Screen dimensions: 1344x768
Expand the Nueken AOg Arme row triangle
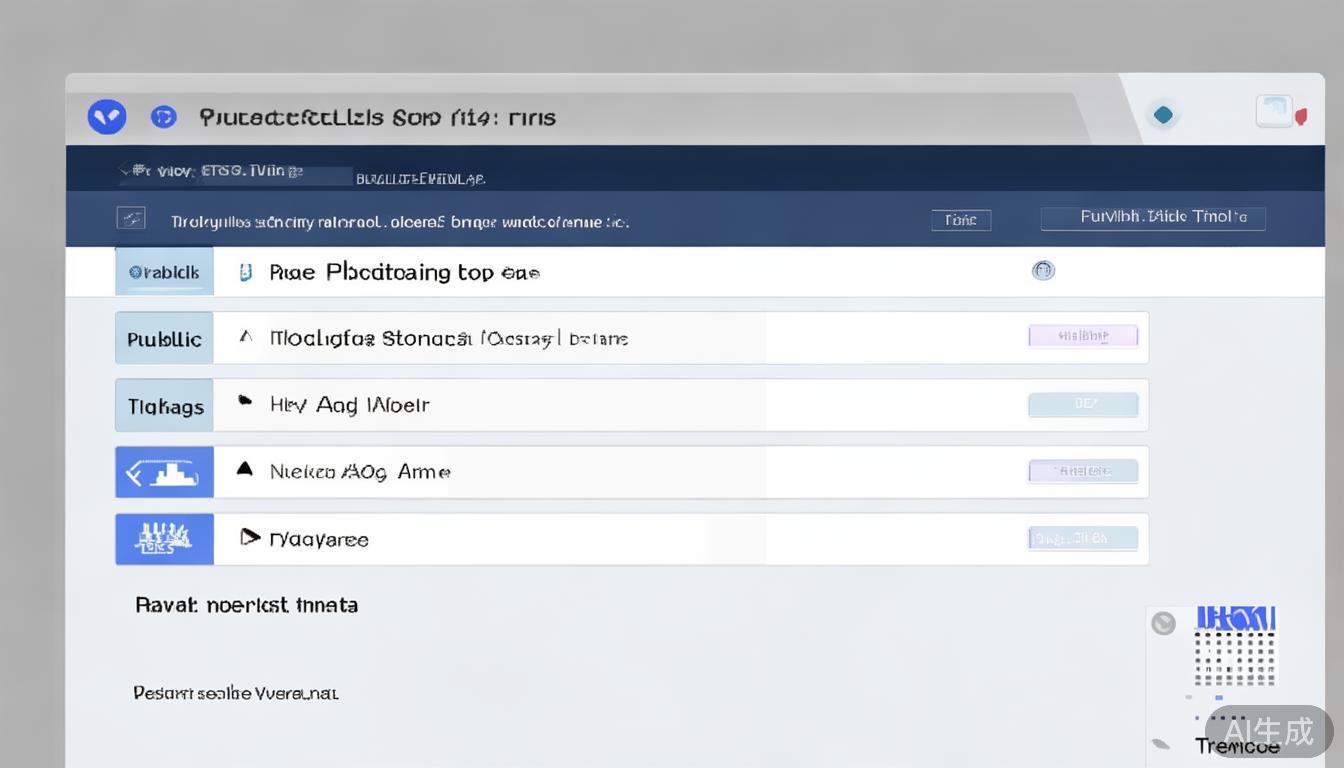(244, 468)
